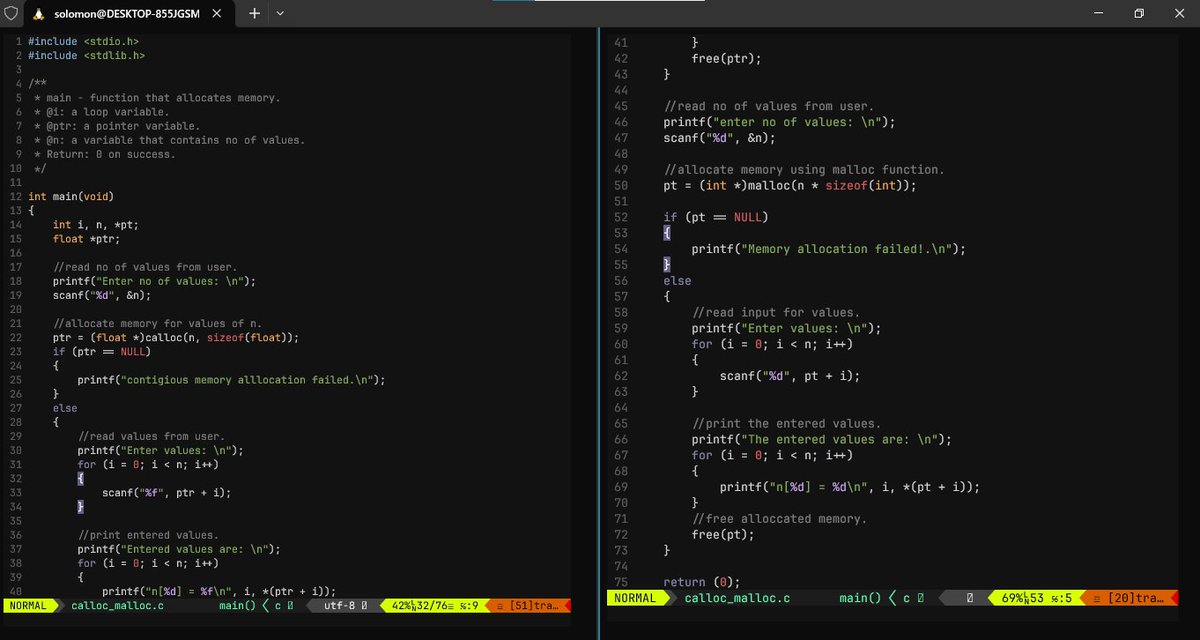Click 69% 53 position segment in right pane

(x=1037, y=598)
